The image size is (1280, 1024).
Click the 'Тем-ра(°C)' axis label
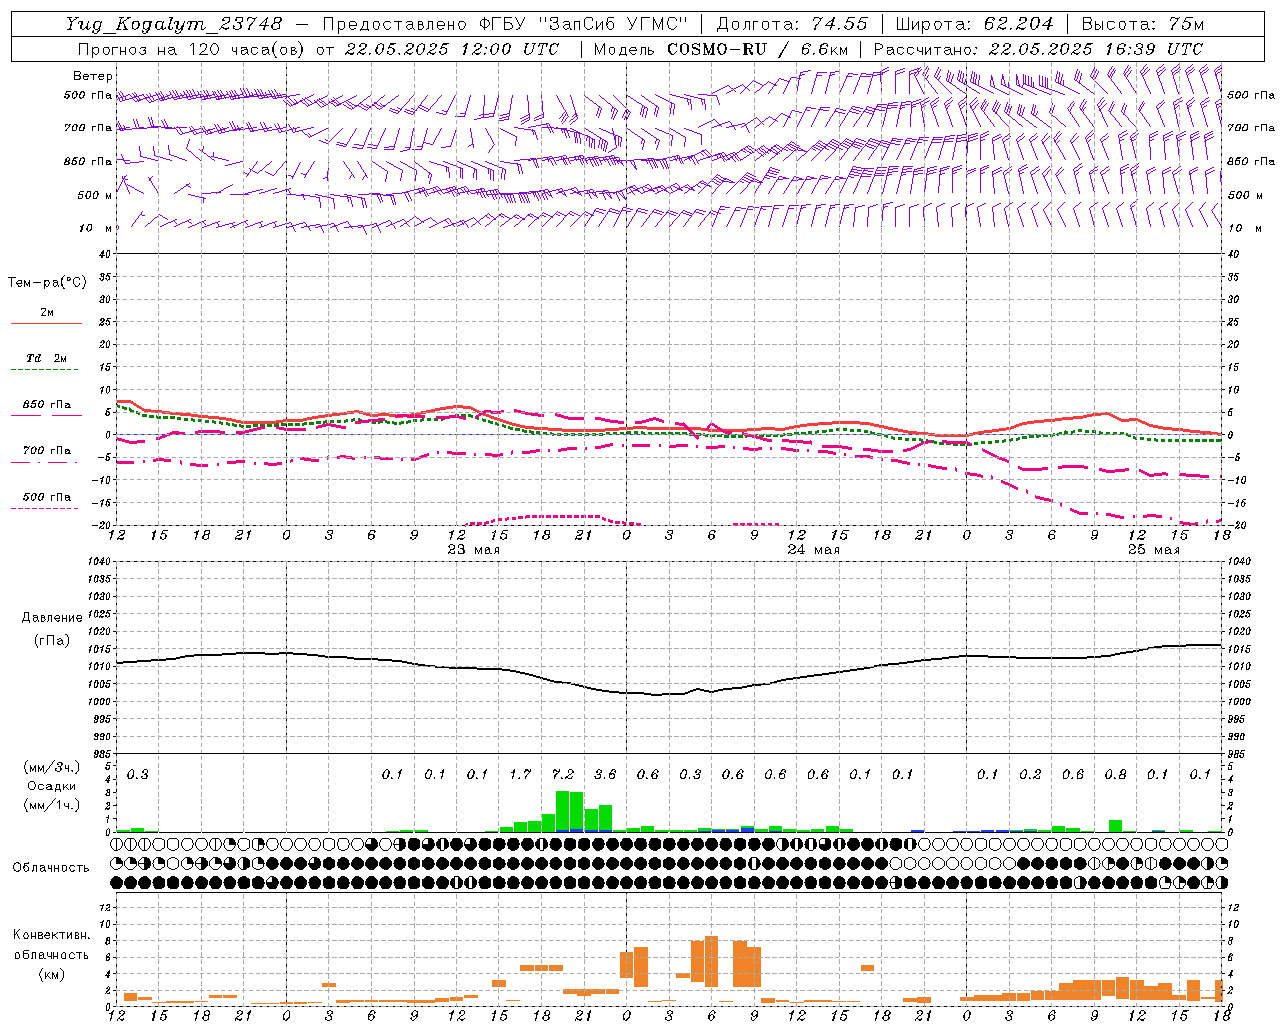48,283
